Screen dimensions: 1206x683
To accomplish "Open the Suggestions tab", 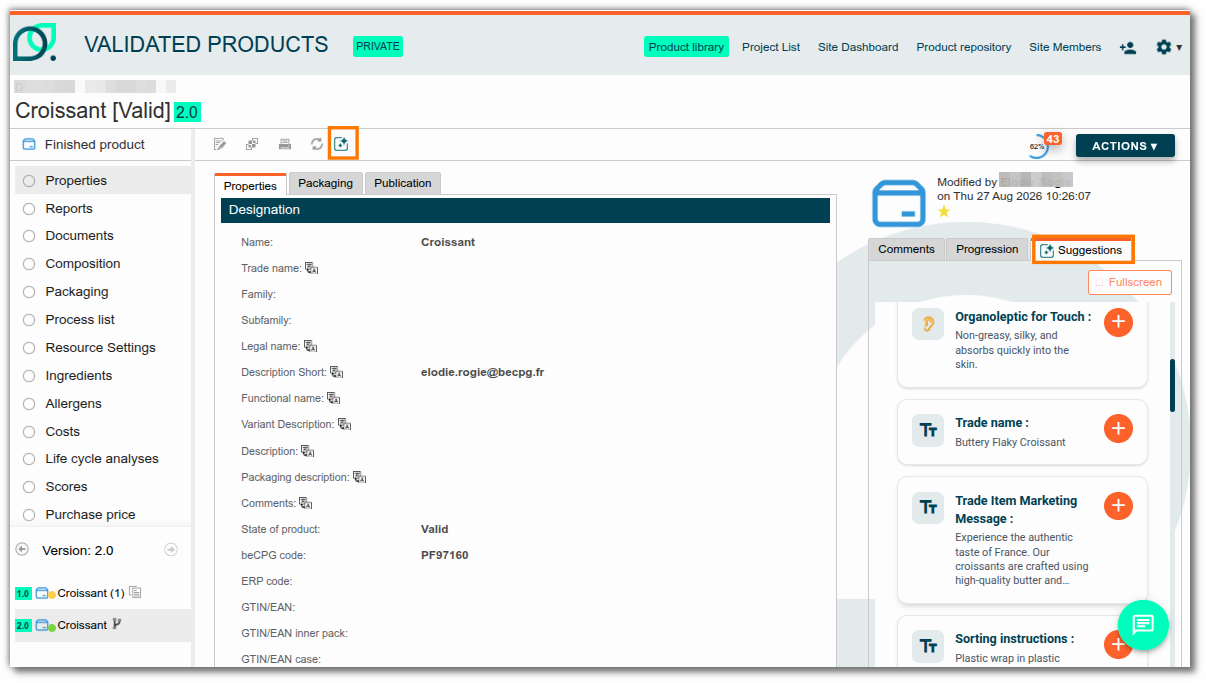I will [1082, 250].
